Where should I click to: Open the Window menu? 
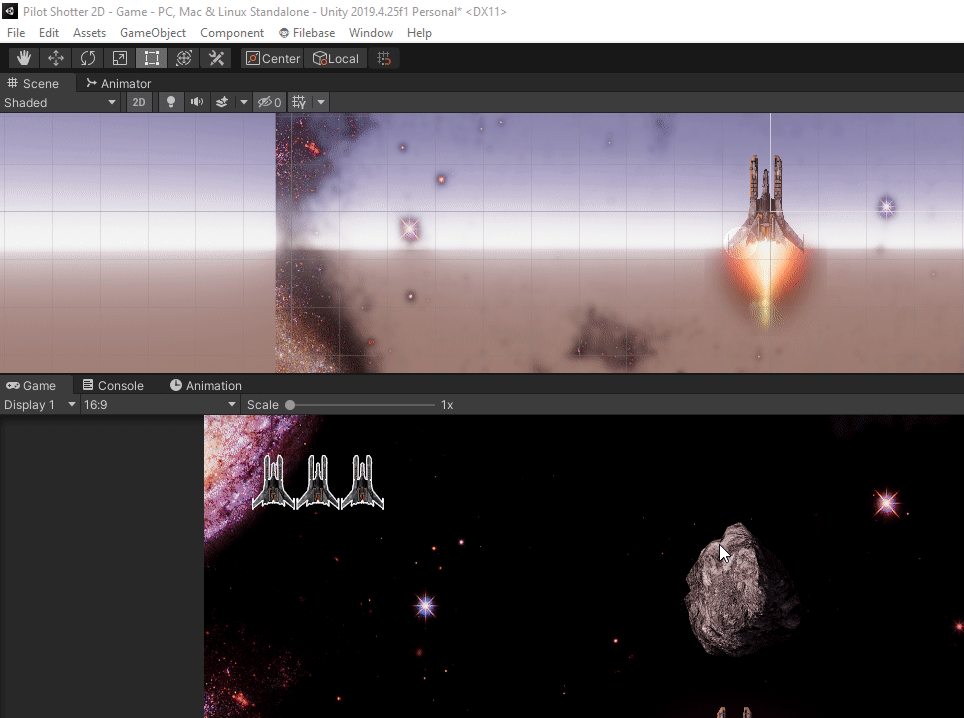(371, 33)
